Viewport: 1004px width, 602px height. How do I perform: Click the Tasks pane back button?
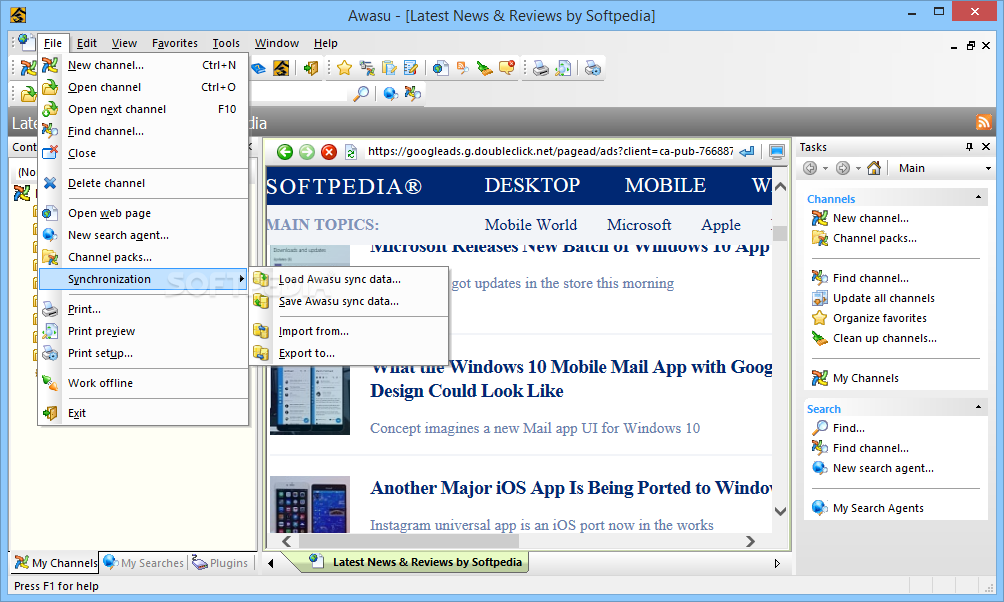tap(810, 168)
